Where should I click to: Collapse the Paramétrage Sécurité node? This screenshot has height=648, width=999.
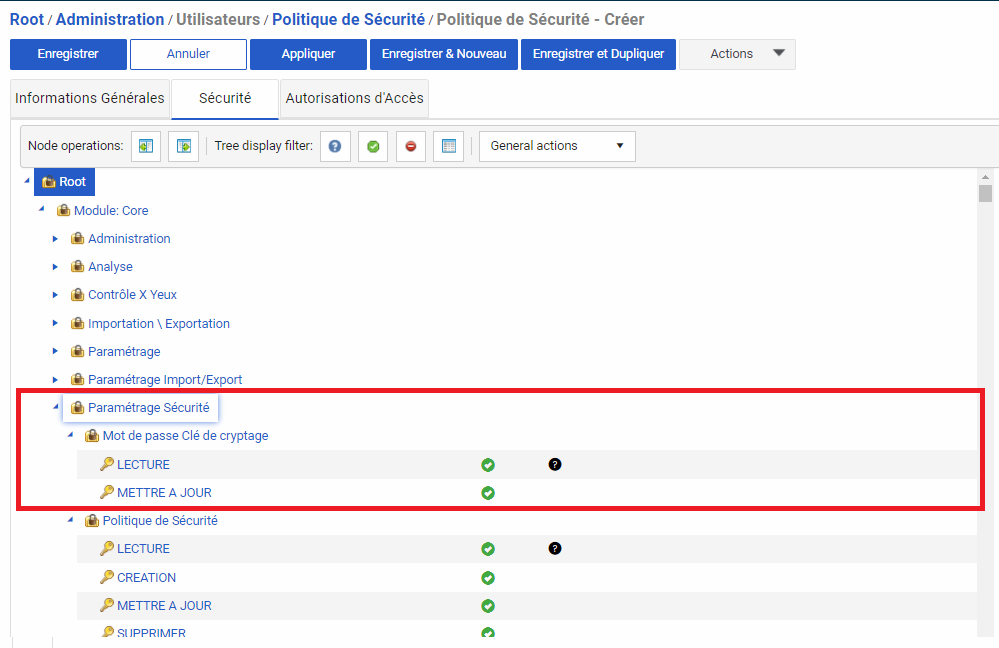coord(56,407)
